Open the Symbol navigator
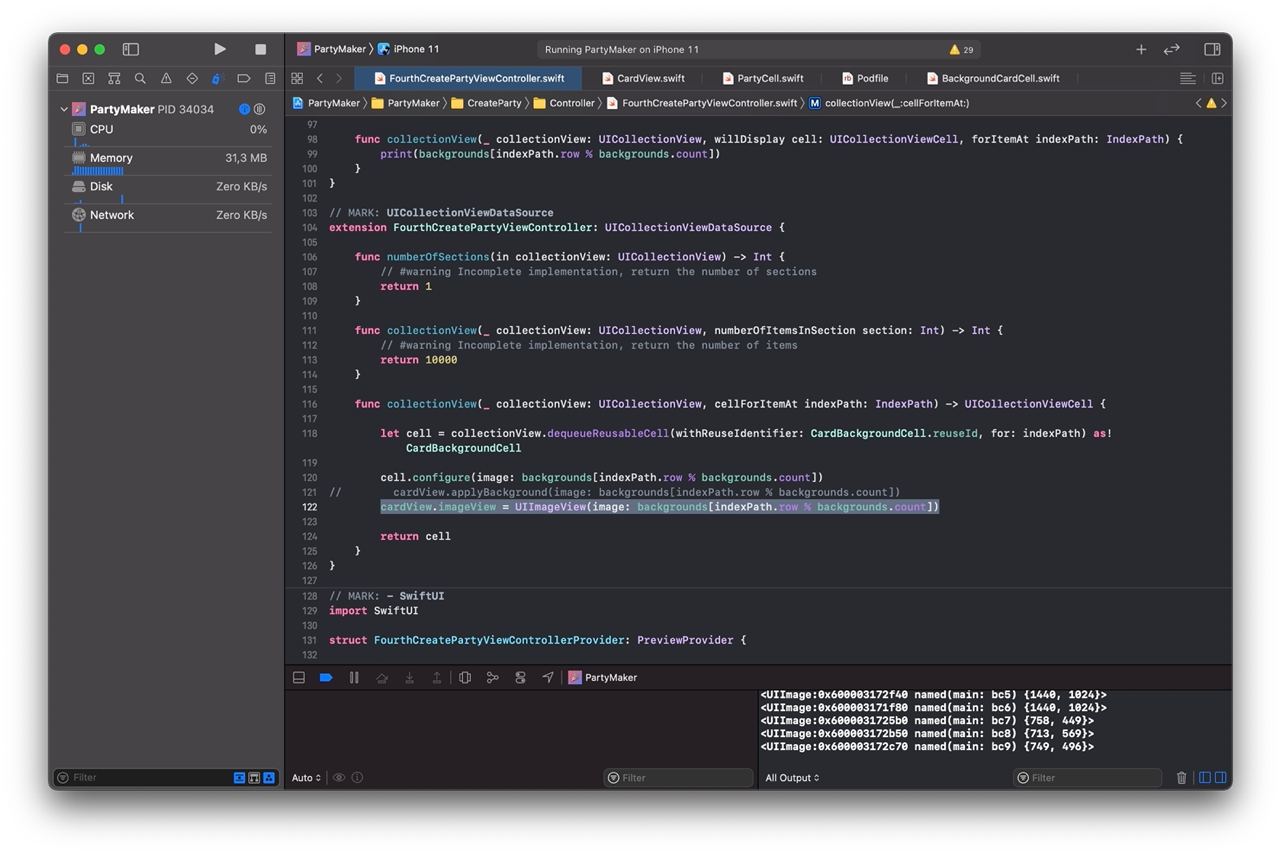The width and height of the screenshot is (1280, 854). tap(114, 78)
